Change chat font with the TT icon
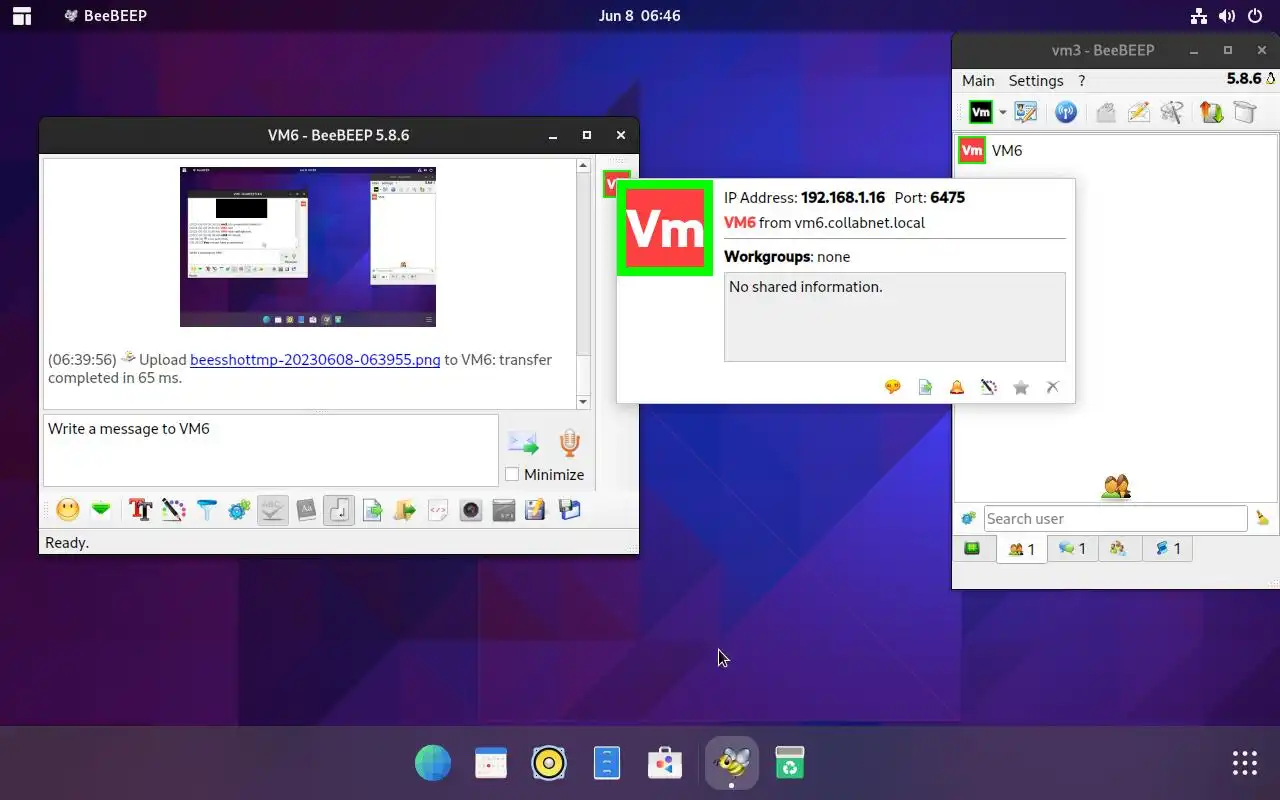The height and width of the screenshot is (800, 1280). (140, 510)
